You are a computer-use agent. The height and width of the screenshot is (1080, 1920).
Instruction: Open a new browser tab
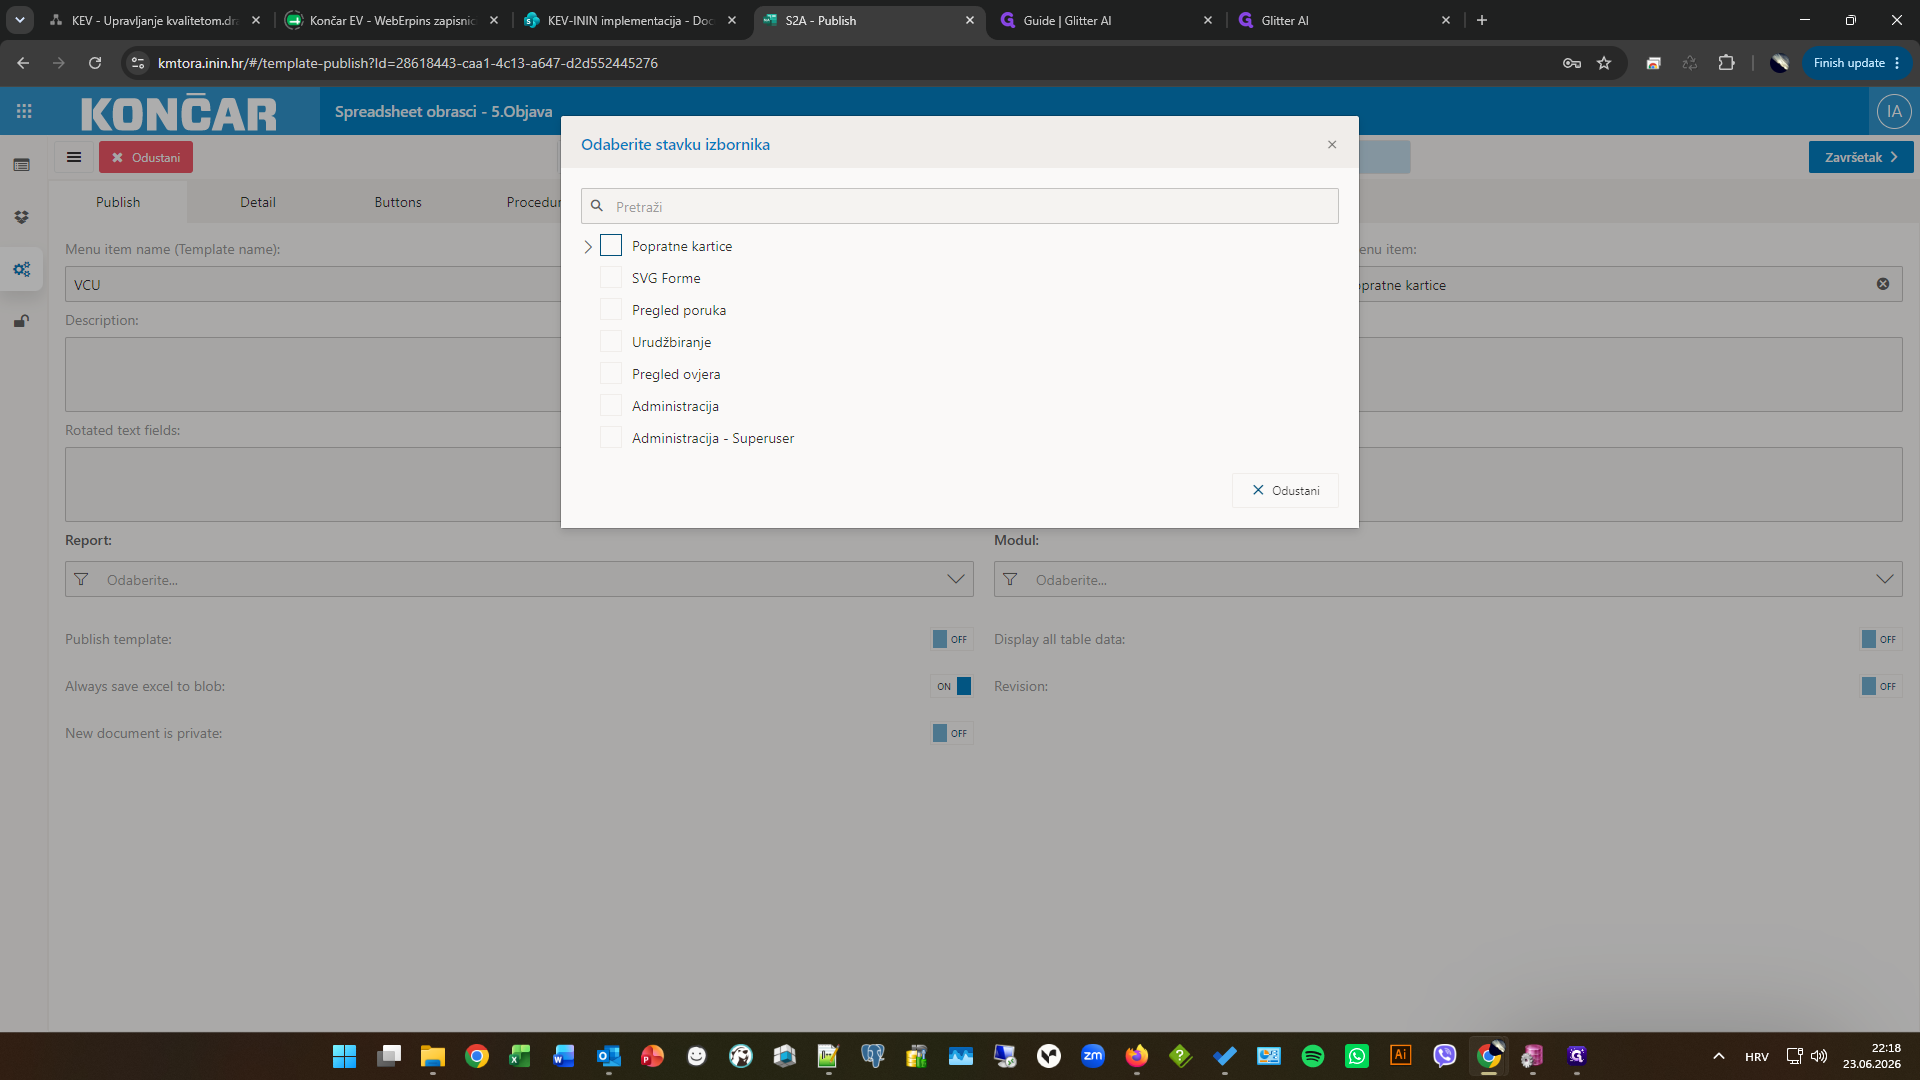[1482, 20]
